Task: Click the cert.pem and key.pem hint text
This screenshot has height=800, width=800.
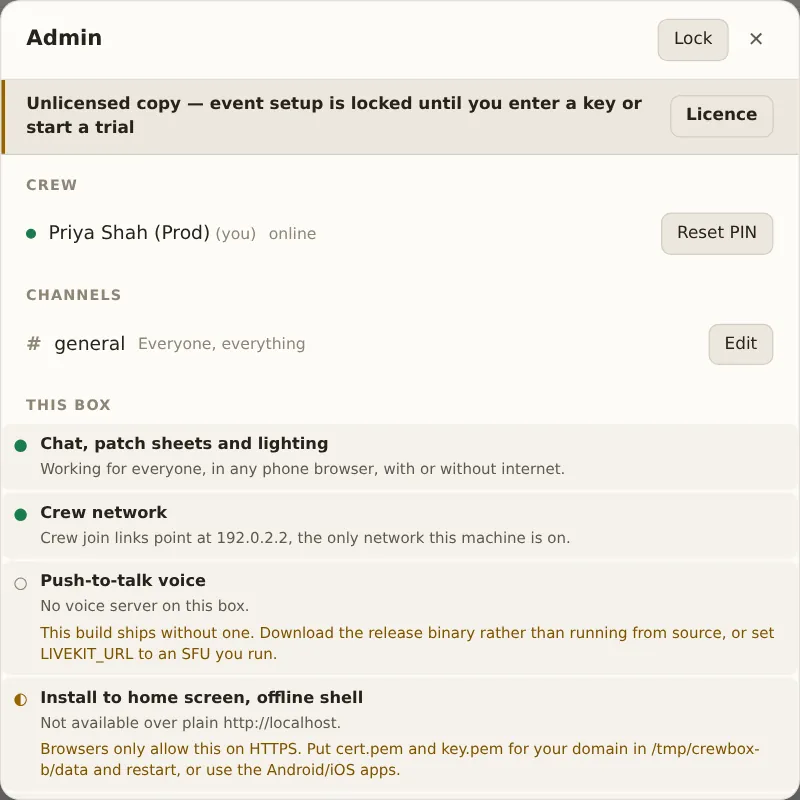Action: pos(400,759)
